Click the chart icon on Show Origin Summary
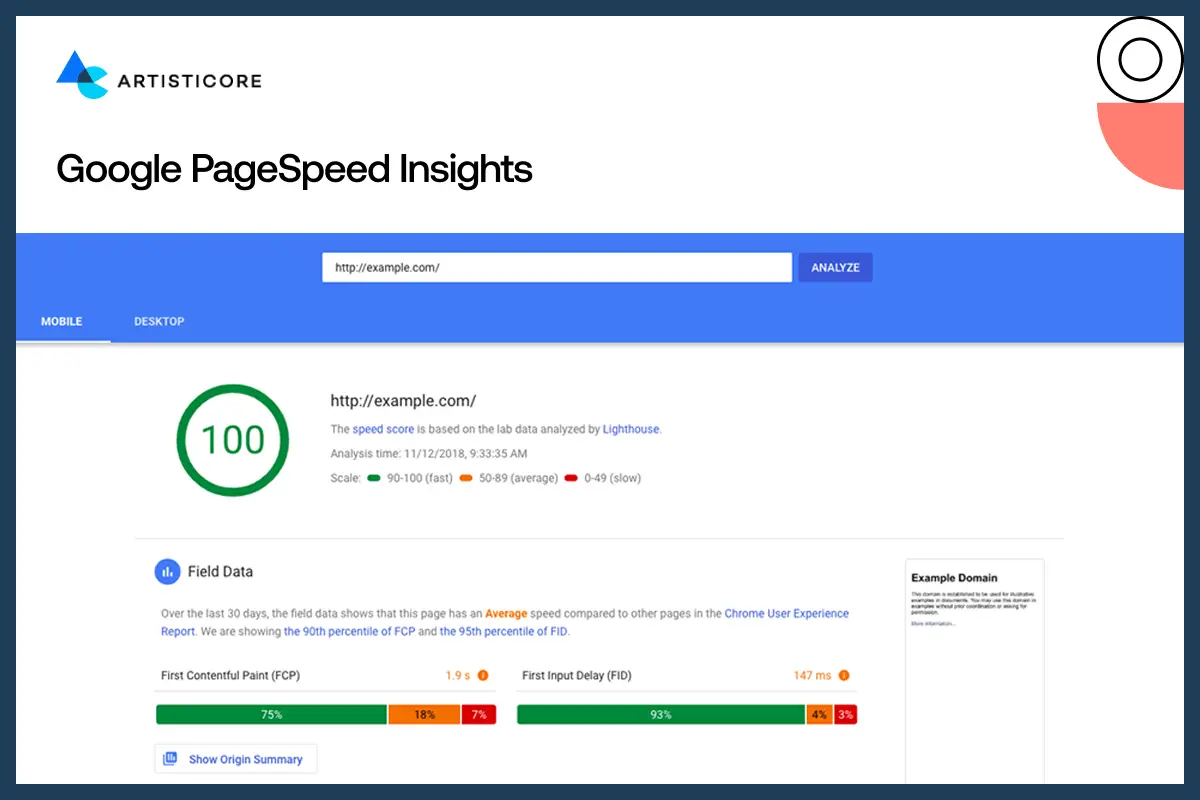This screenshot has width=1200, height=800. pyautogui.click(x=170, y=758)
